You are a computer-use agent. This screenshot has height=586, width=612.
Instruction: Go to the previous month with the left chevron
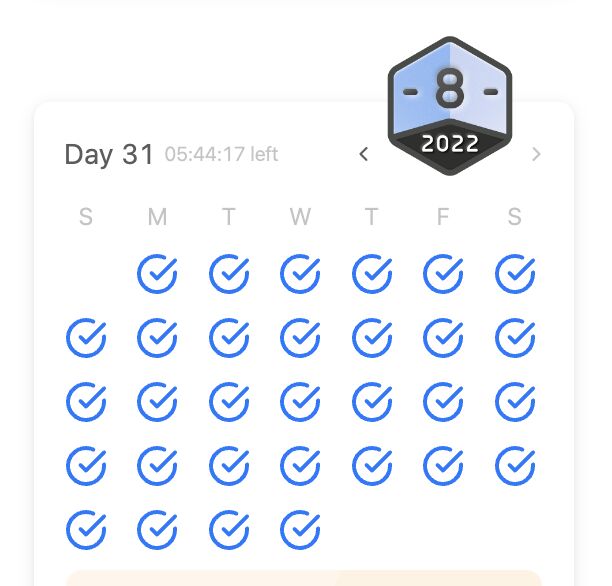363,154
